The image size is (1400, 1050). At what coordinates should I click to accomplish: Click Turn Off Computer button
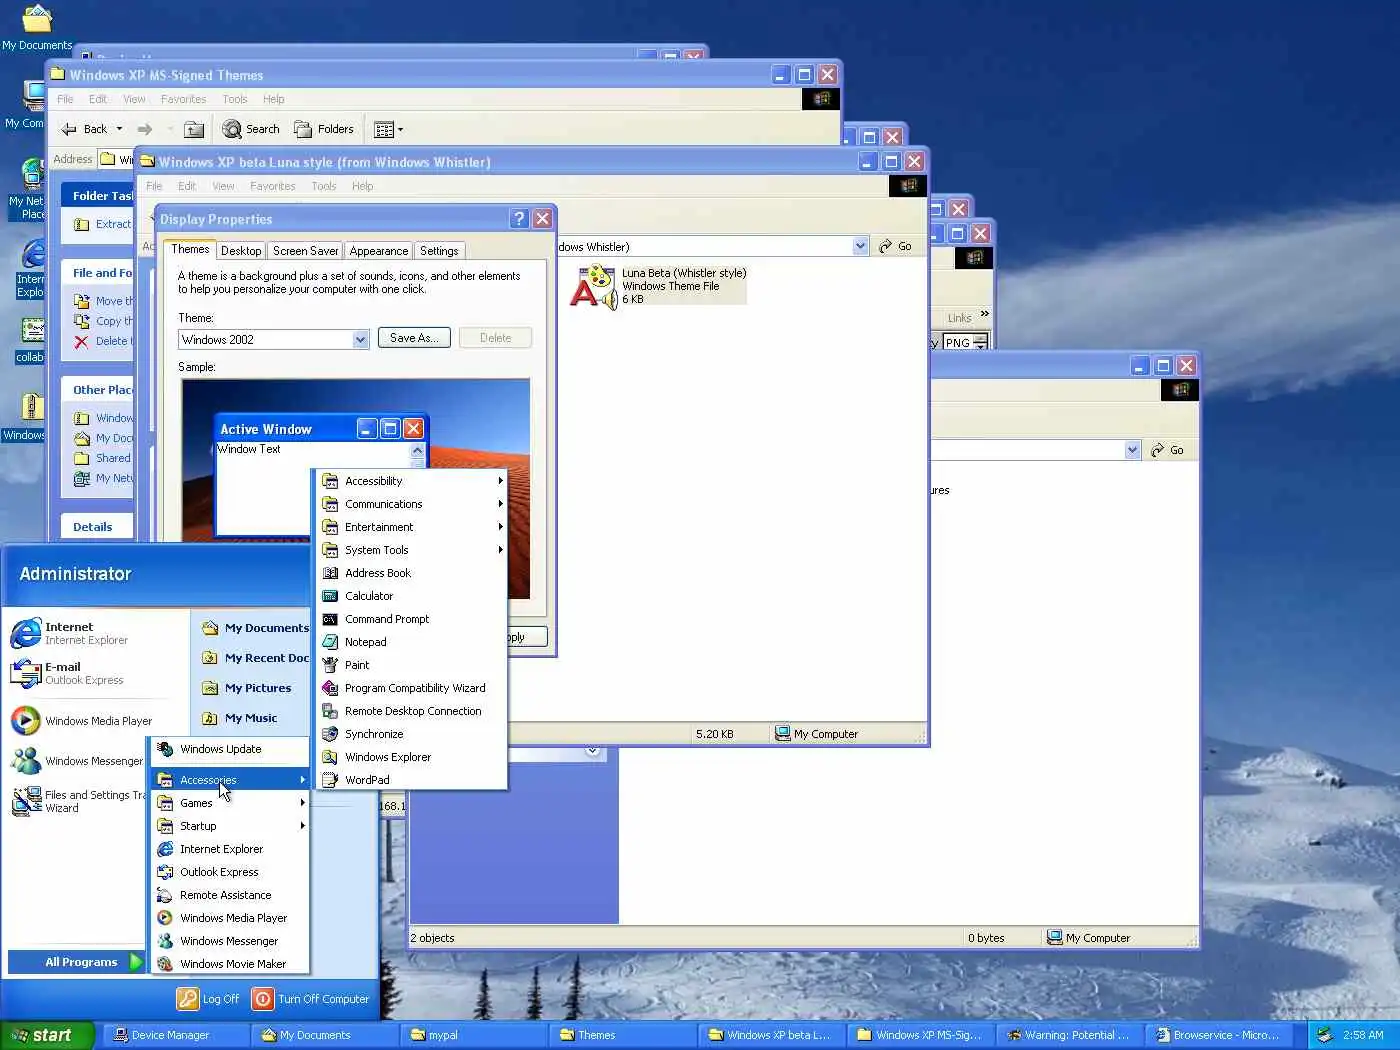coord(311,999)
